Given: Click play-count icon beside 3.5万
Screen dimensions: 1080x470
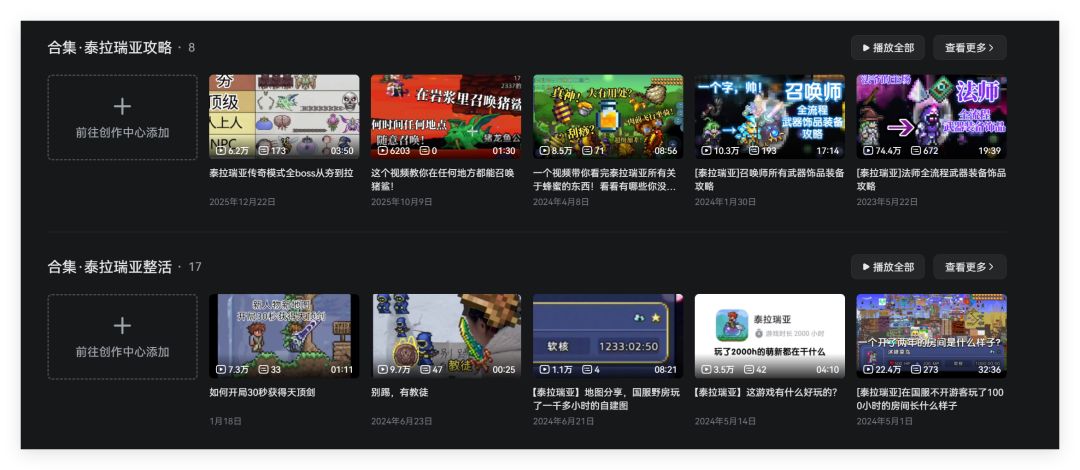Looking at the screenshot, I should (706, 369).
